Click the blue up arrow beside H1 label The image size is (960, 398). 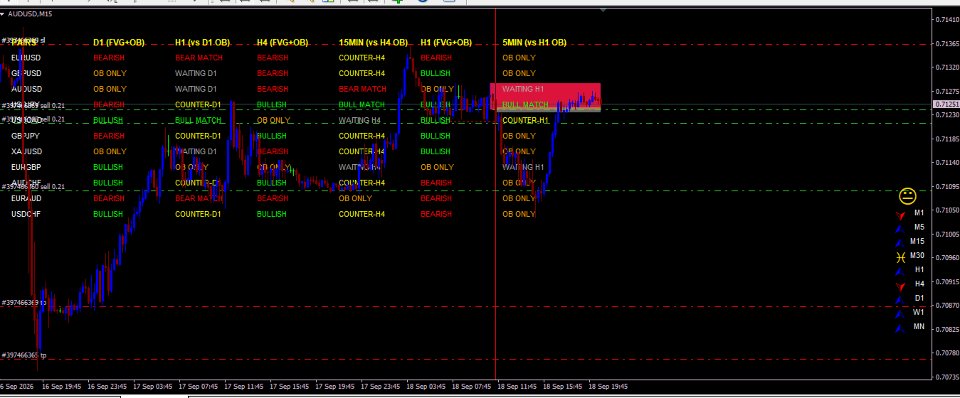coord(900,271)
